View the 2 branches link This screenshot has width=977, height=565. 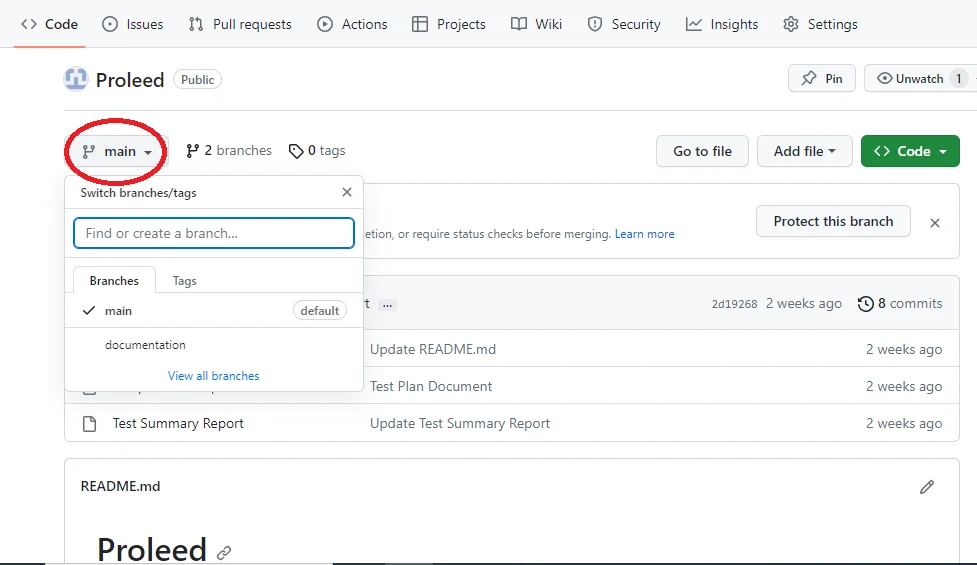pyautogui.click(x=229, y=151)
